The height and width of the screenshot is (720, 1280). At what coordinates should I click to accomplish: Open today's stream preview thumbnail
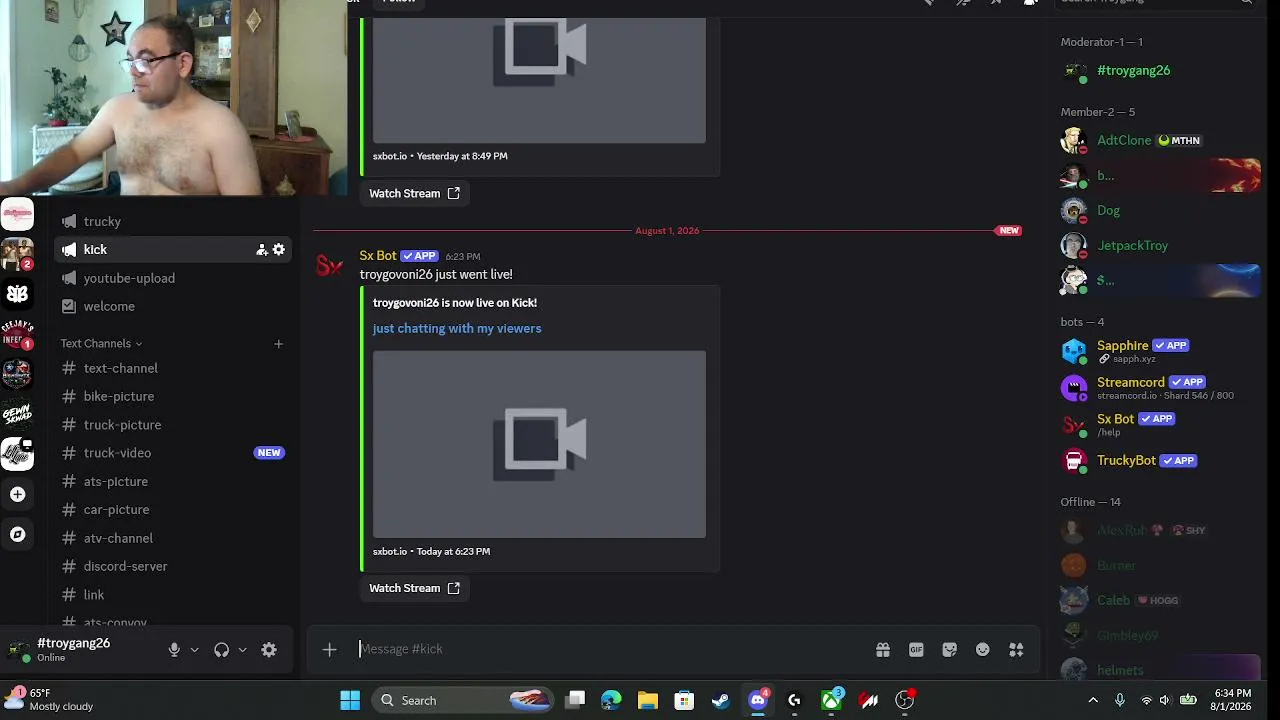point(539,444)
